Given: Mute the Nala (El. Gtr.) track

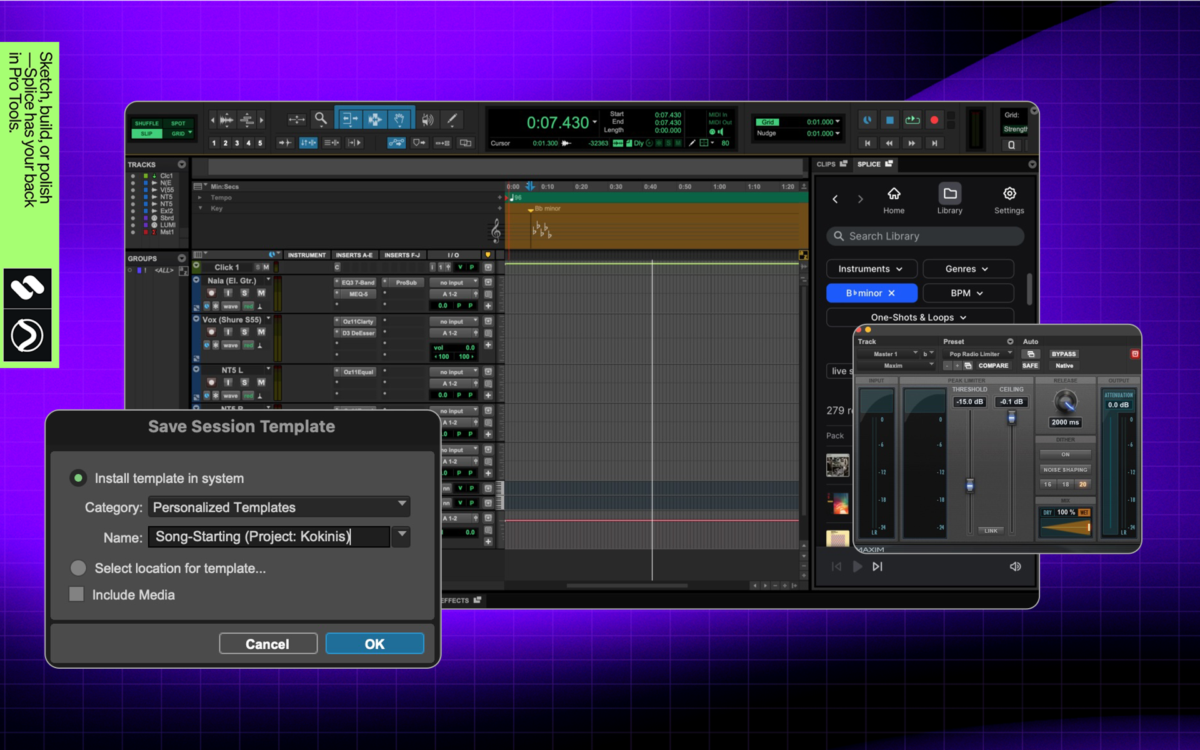Looking at the screenshot, I should tap(261, 292).
